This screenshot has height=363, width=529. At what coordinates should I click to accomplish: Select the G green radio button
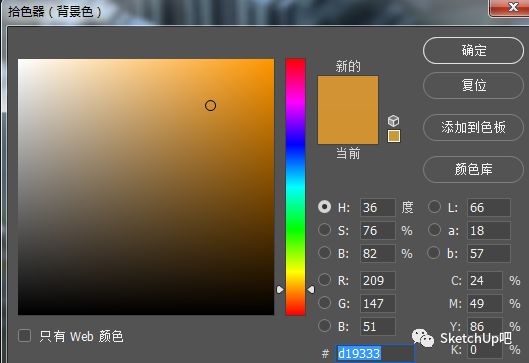[325, 303]
